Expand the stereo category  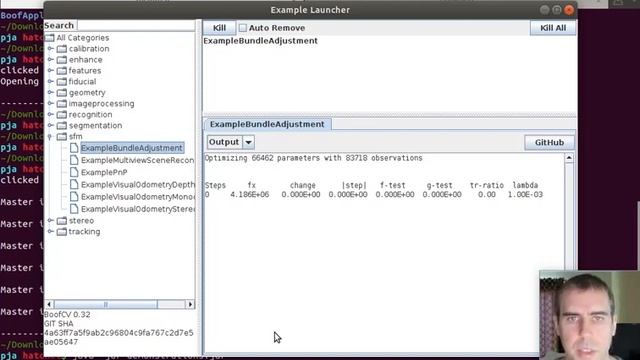50,221
